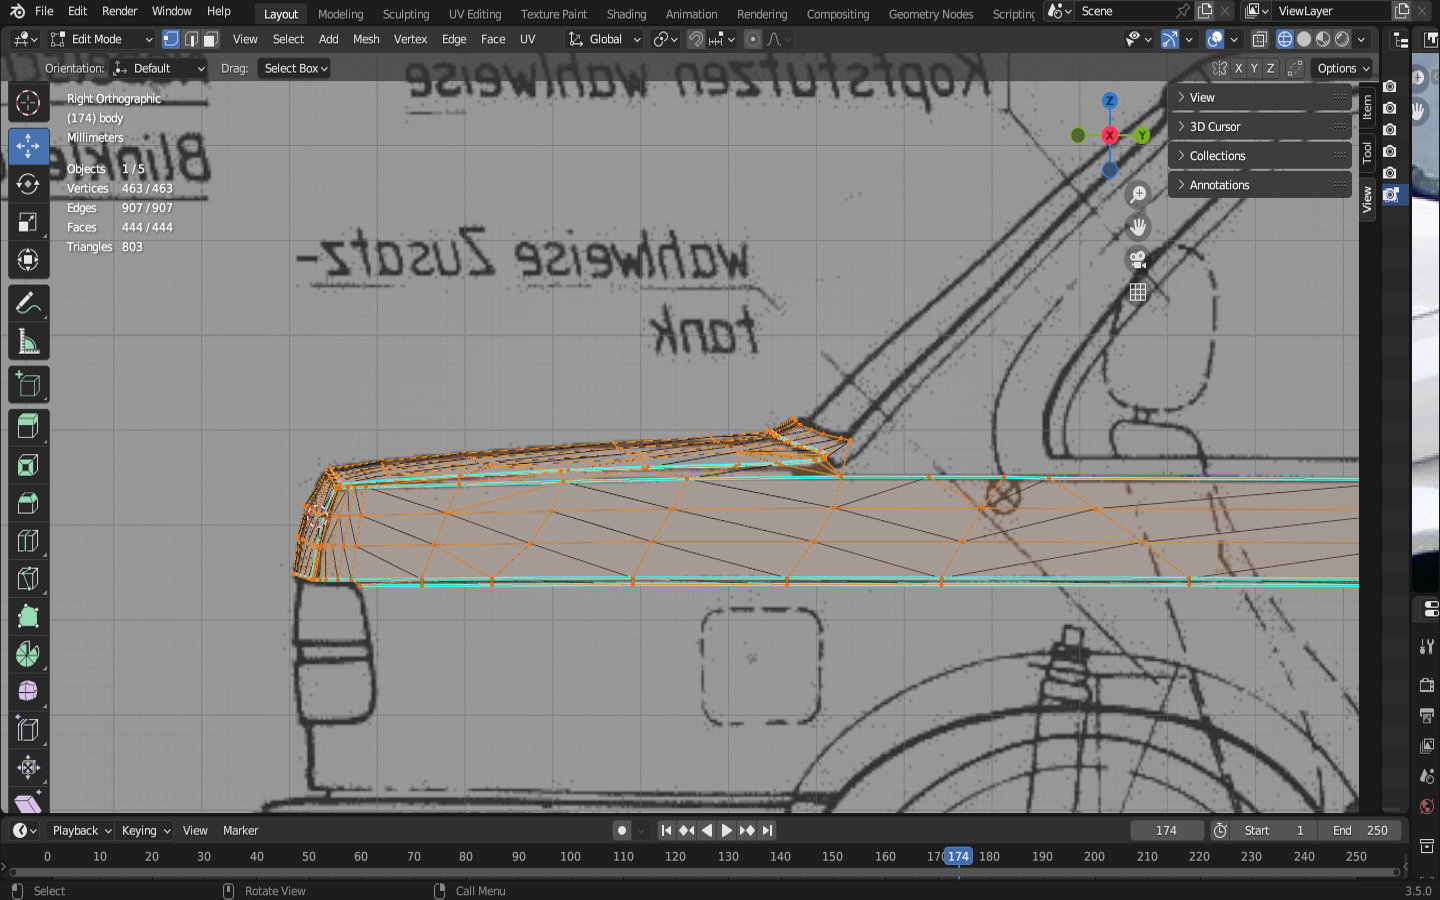Enable face select mode
Viewport: 1440px width, 900px height.
click(x=211, y=39)
